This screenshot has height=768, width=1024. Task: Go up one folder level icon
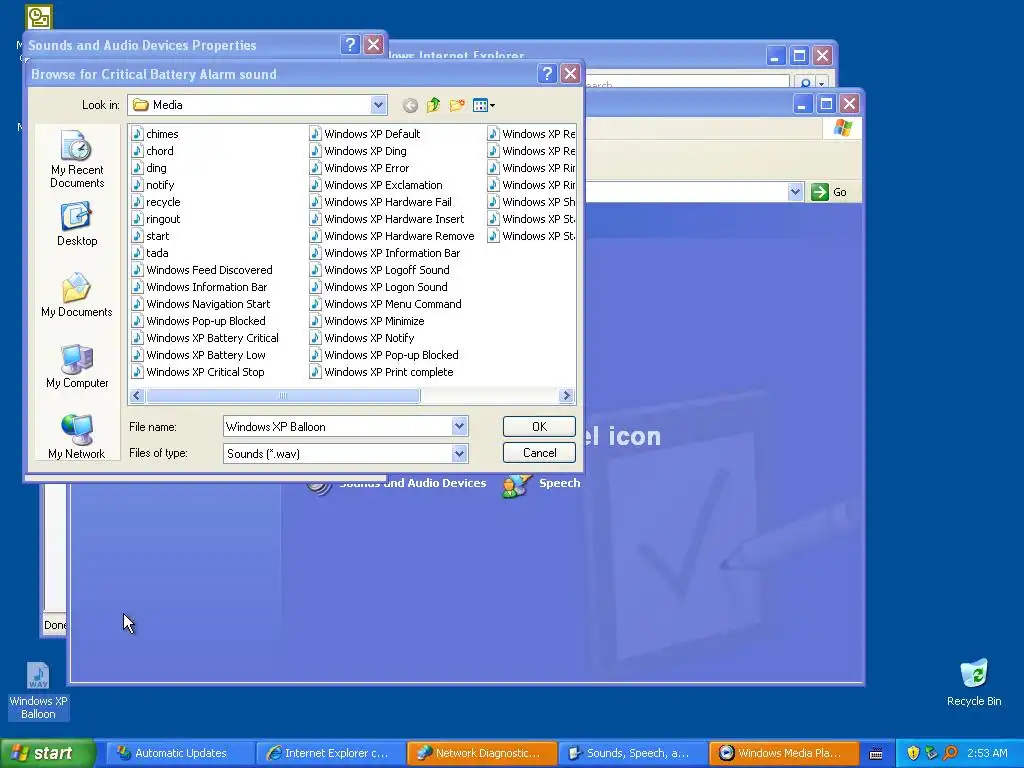pos(434,105)
